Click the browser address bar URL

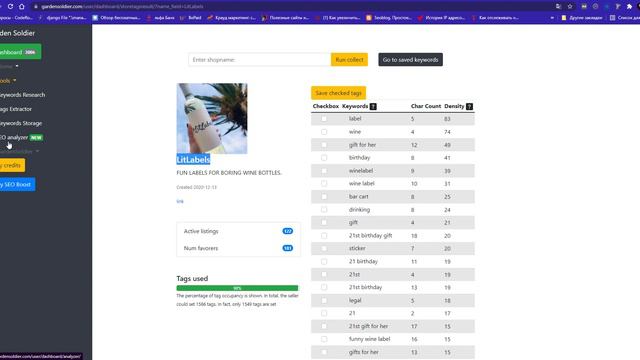tap(122, 7)
